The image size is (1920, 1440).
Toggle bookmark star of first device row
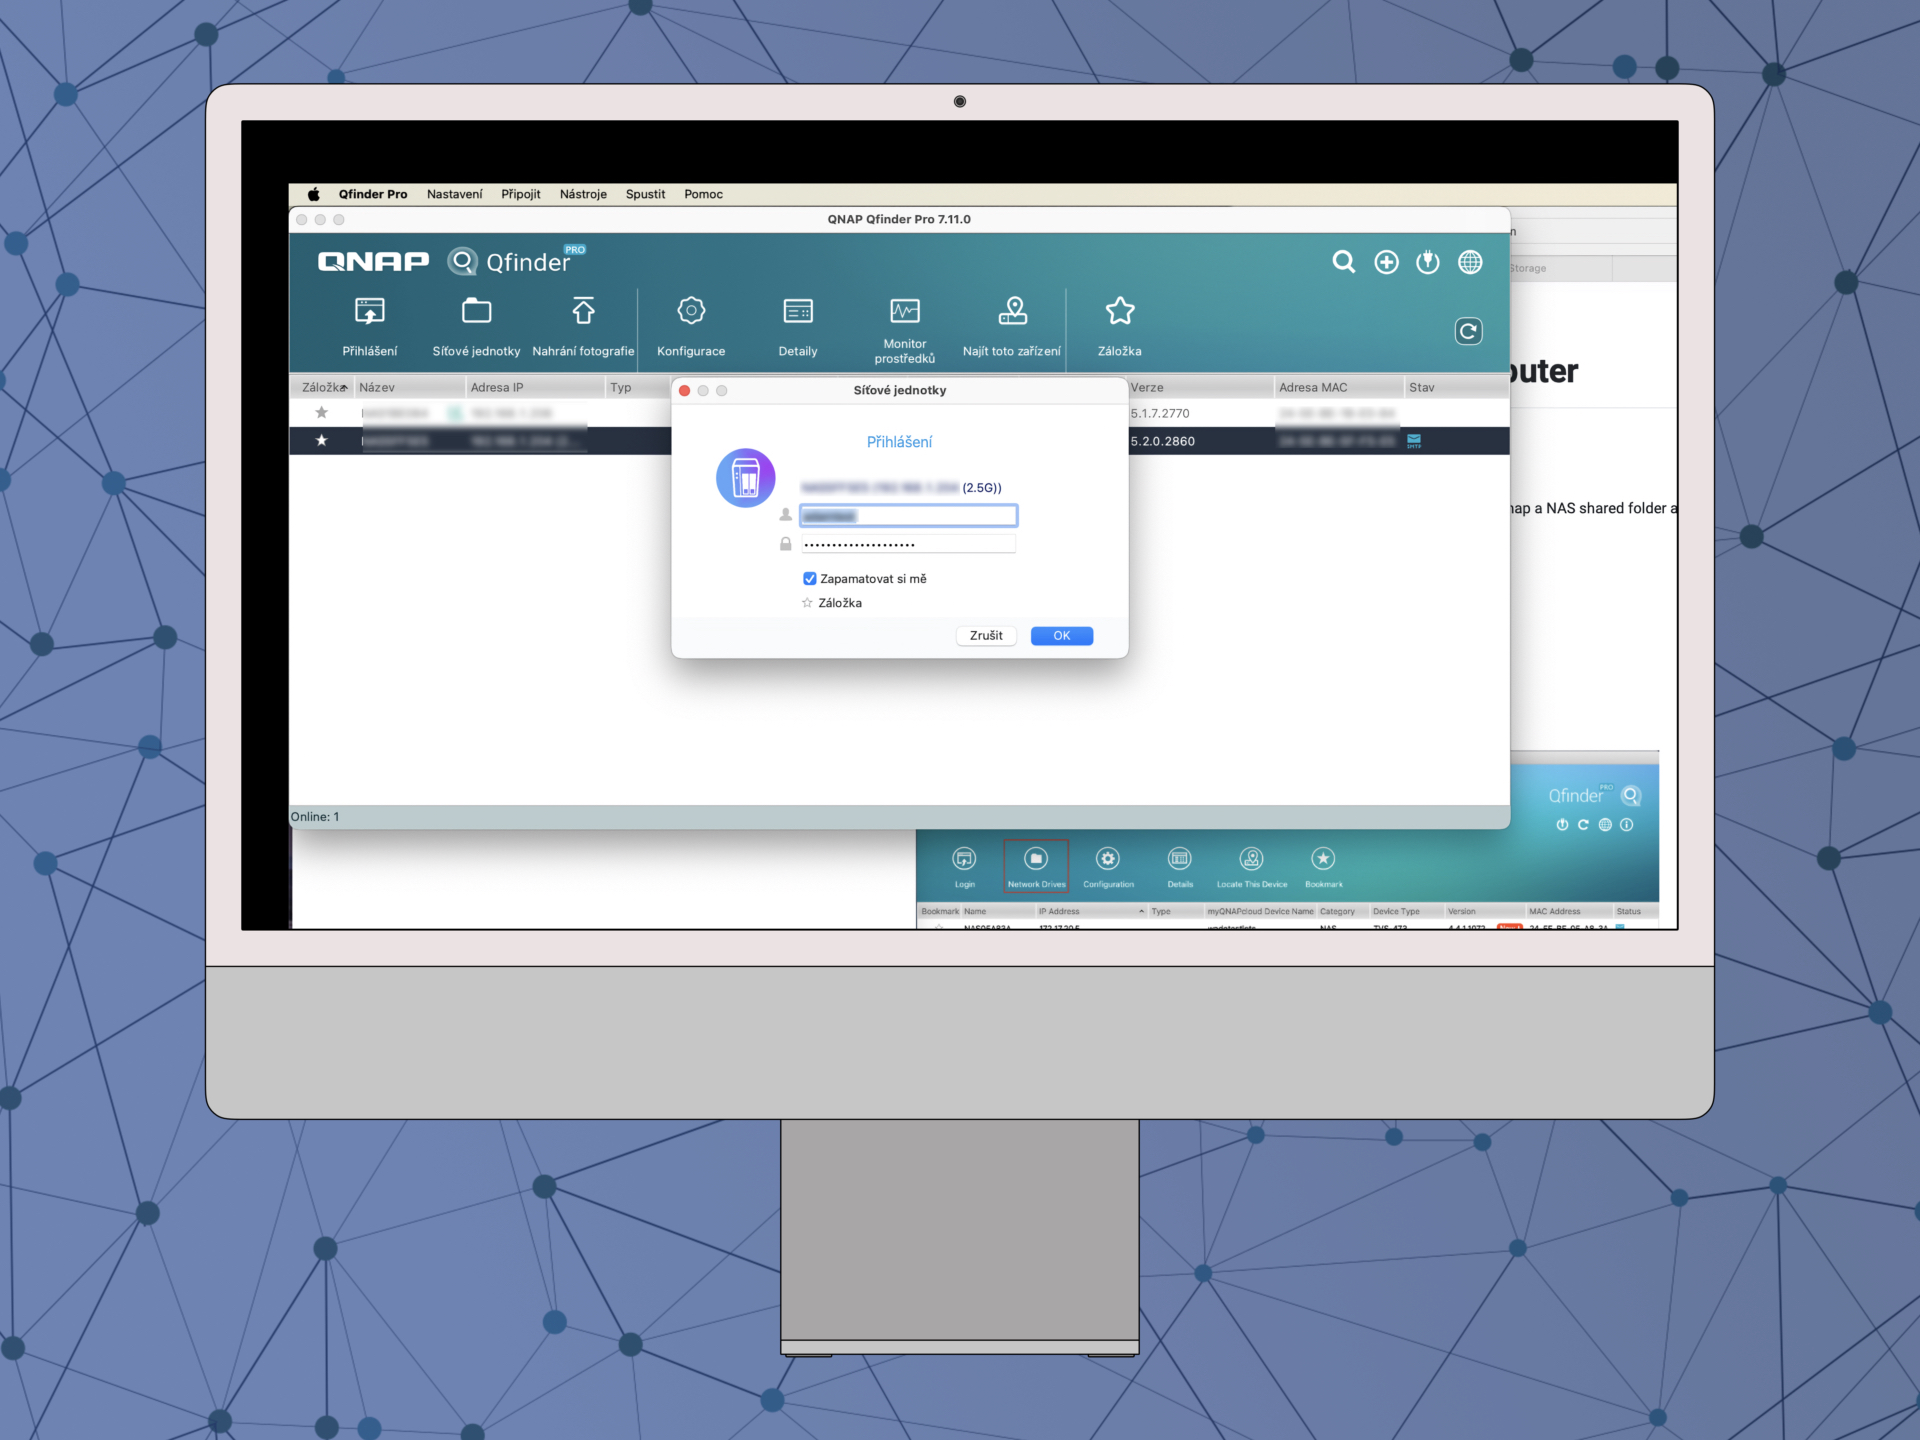321,413
